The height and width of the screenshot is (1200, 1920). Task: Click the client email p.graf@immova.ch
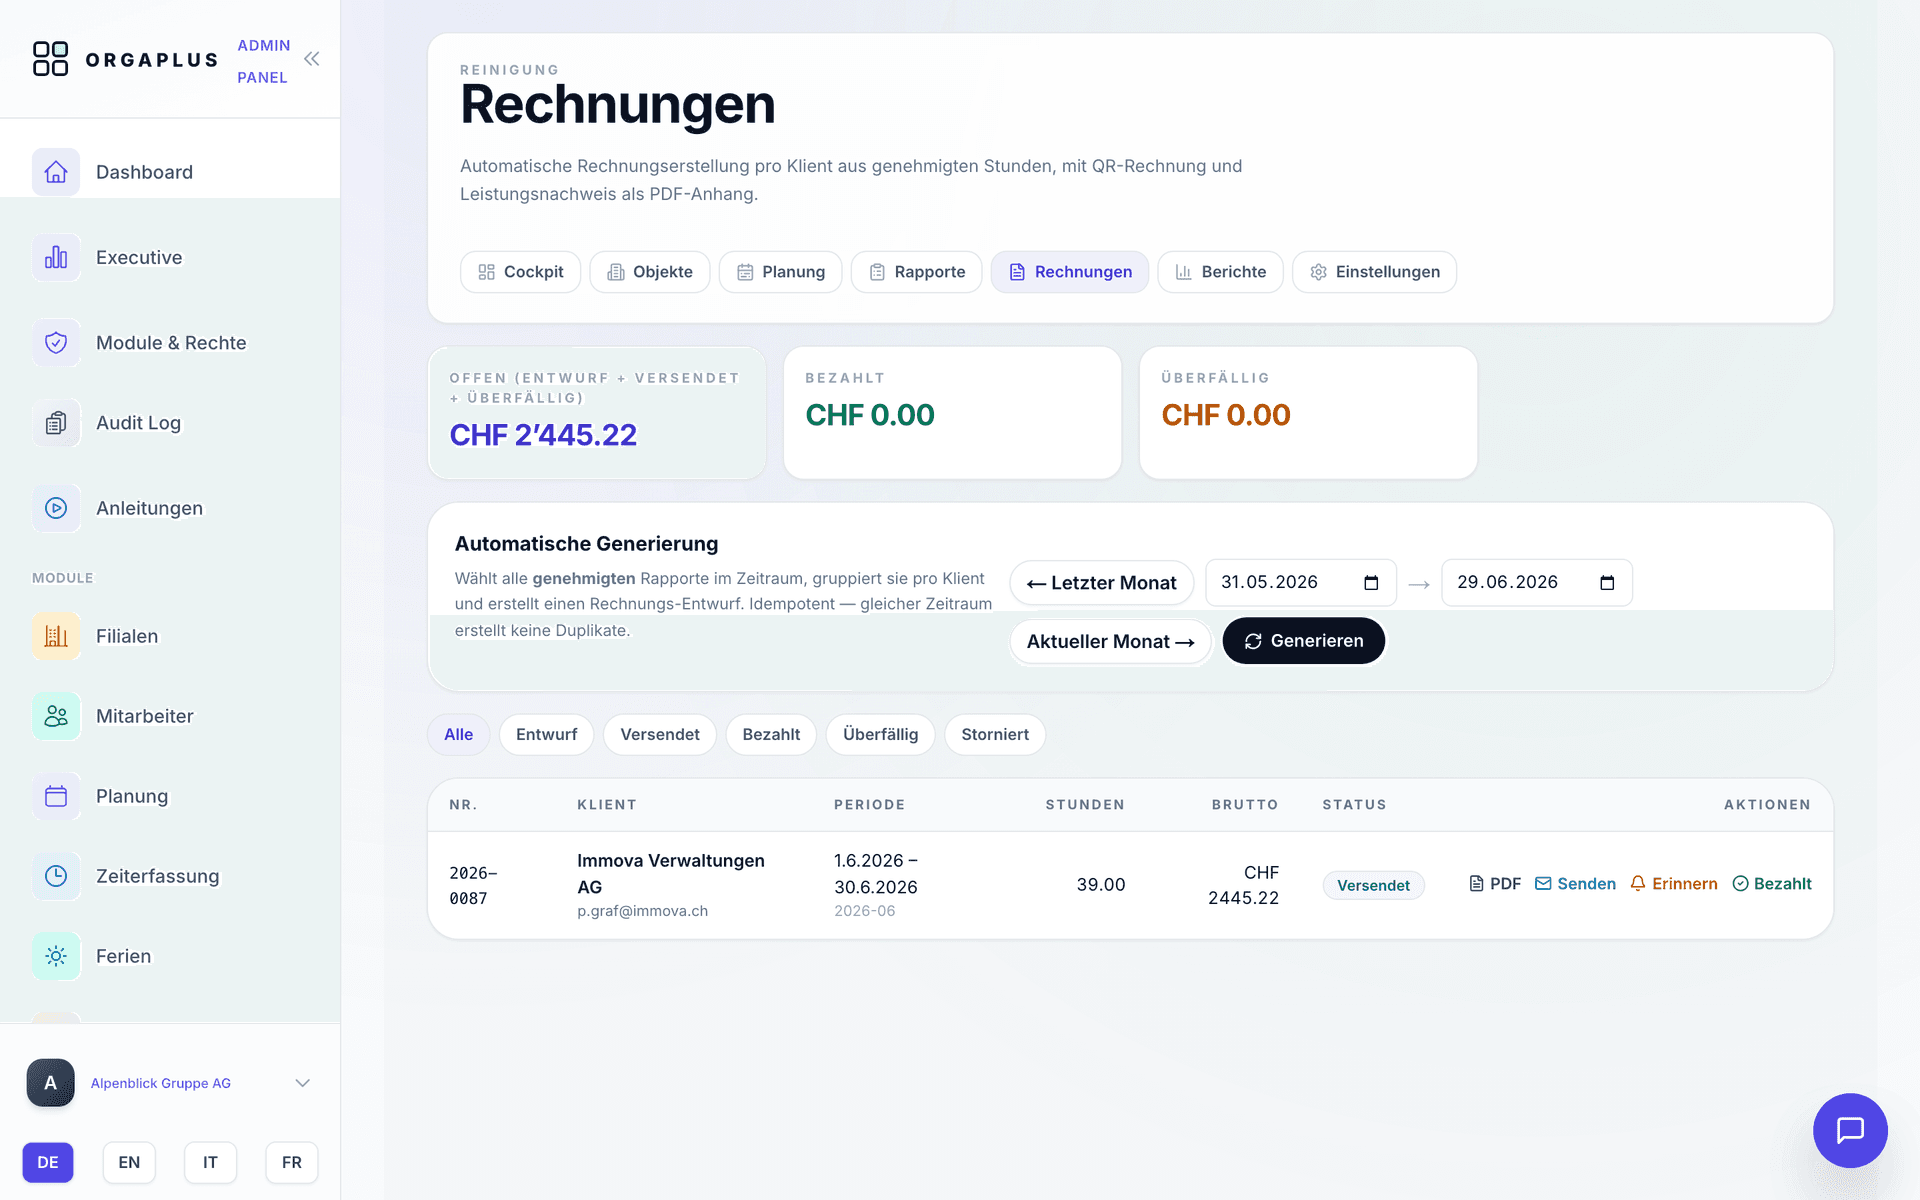642,911
